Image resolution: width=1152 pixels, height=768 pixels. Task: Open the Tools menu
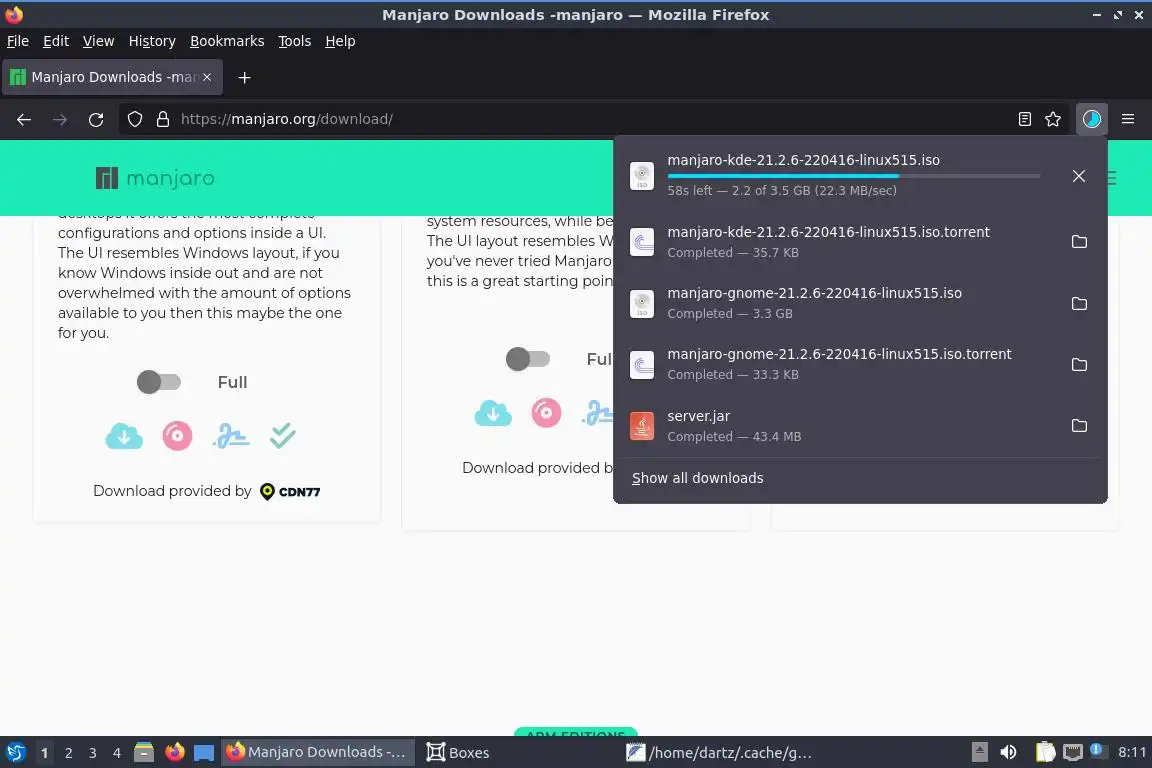pos(295,41)
